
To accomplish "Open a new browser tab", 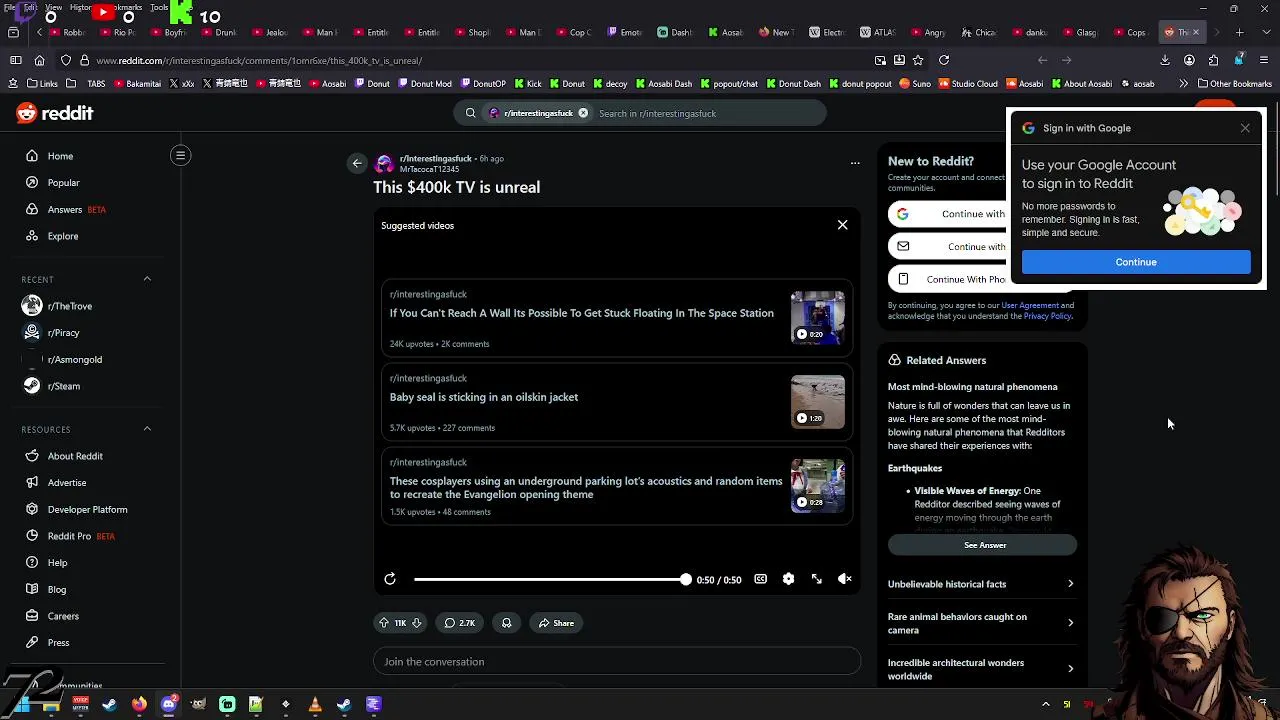I will pyautogui.click(x=1239, y=32).
